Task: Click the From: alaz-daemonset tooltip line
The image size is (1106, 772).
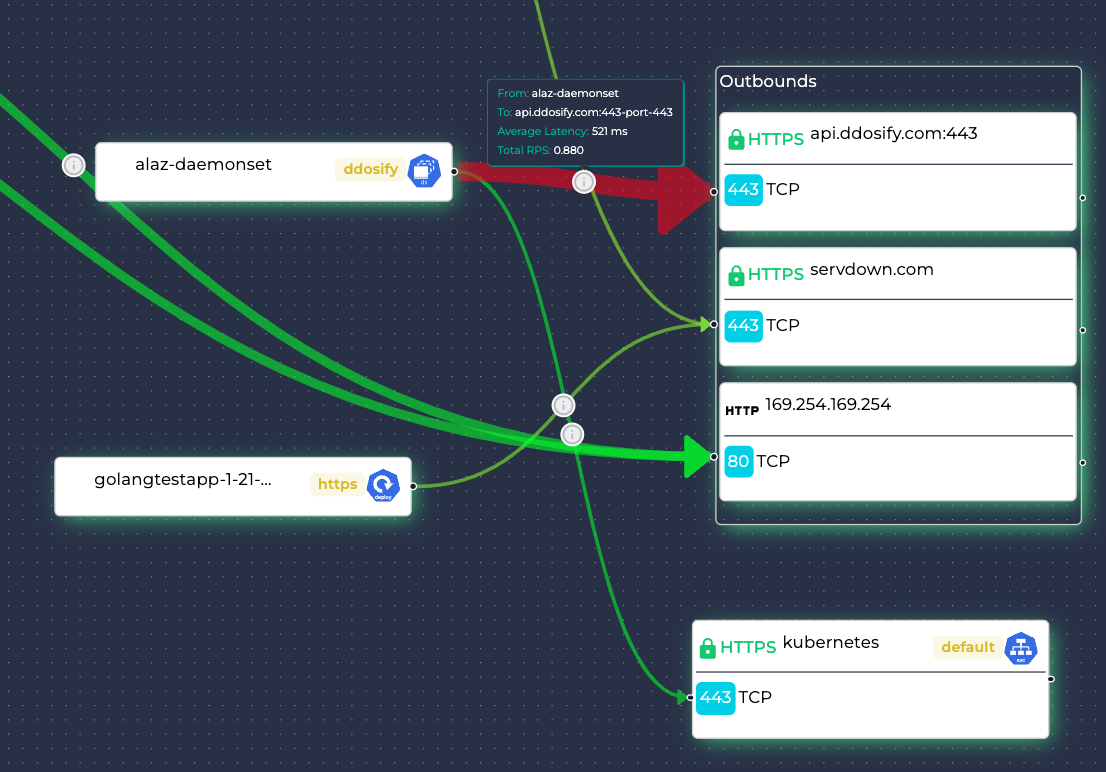Action: (x=558, y=93)
